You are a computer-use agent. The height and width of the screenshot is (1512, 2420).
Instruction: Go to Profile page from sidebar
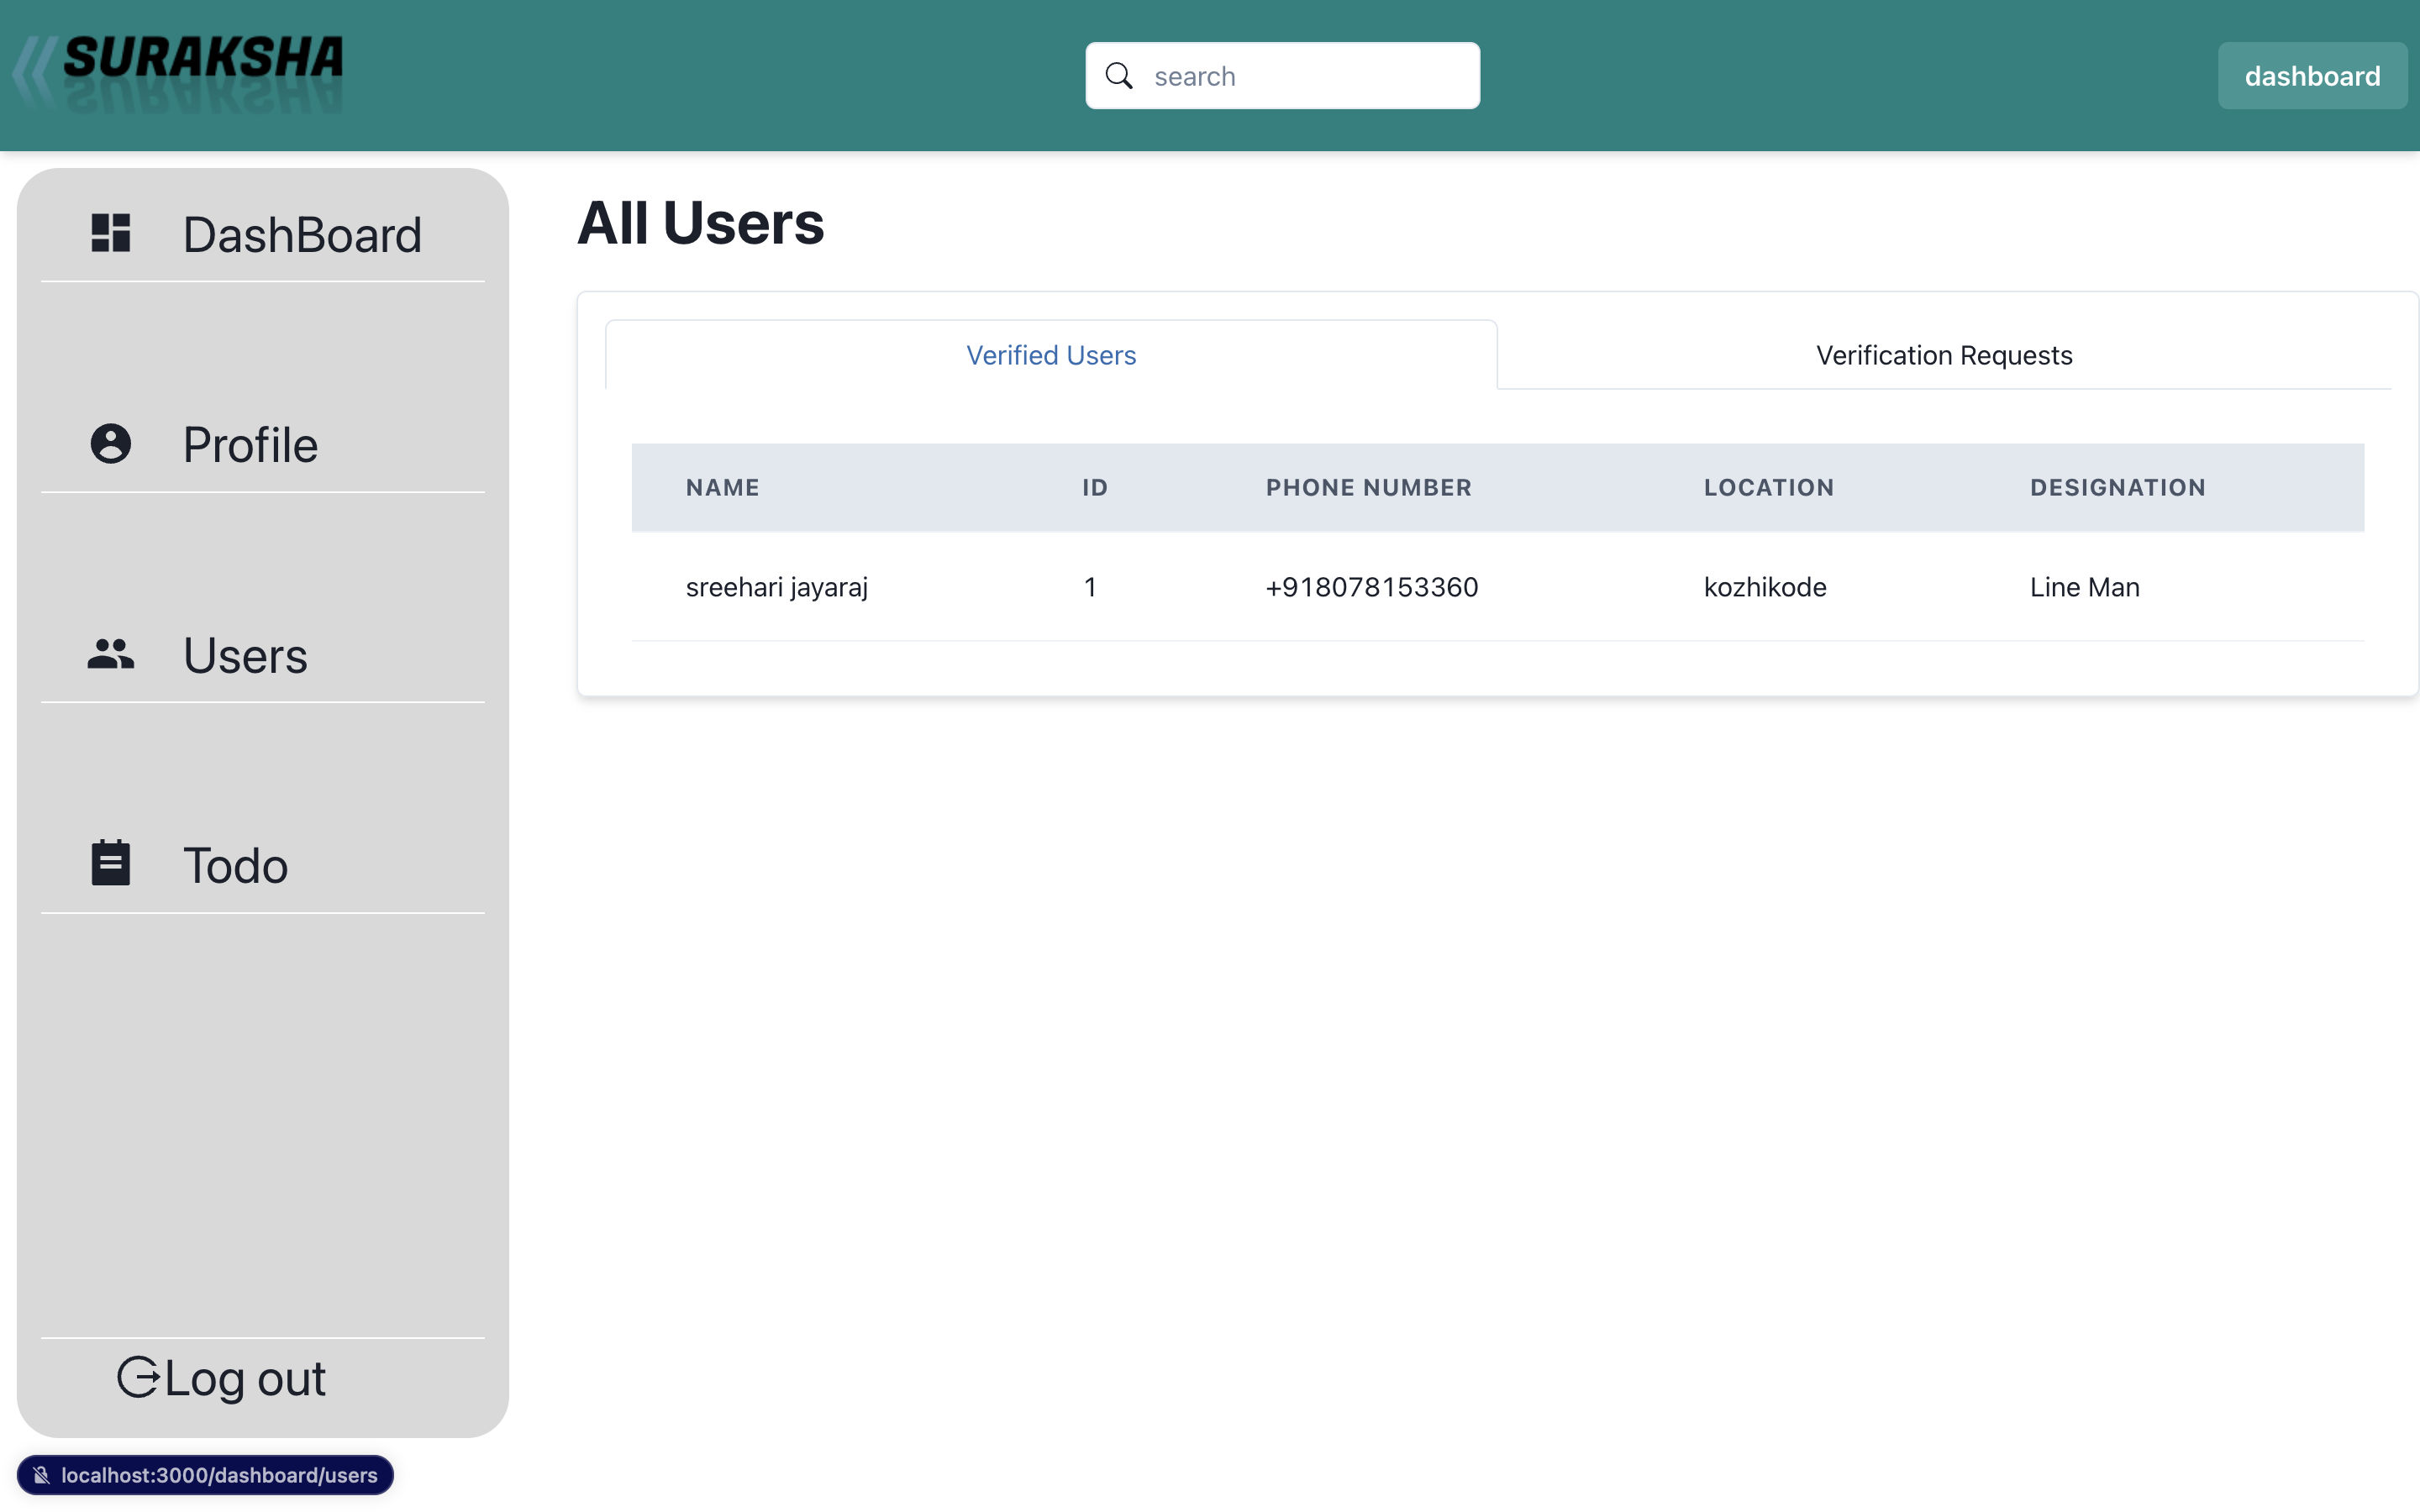click(x=250, y=445)
